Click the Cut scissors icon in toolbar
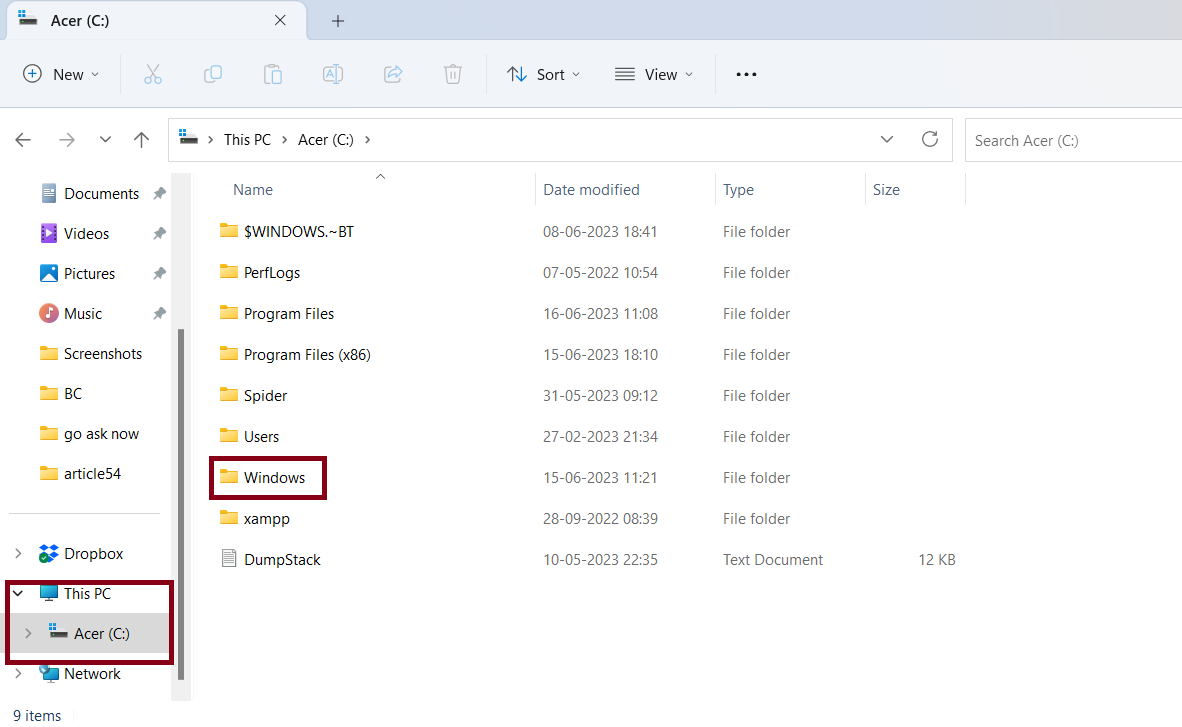Image resolution: width=1182 pixels, height=727 pixels. [152, 74]
